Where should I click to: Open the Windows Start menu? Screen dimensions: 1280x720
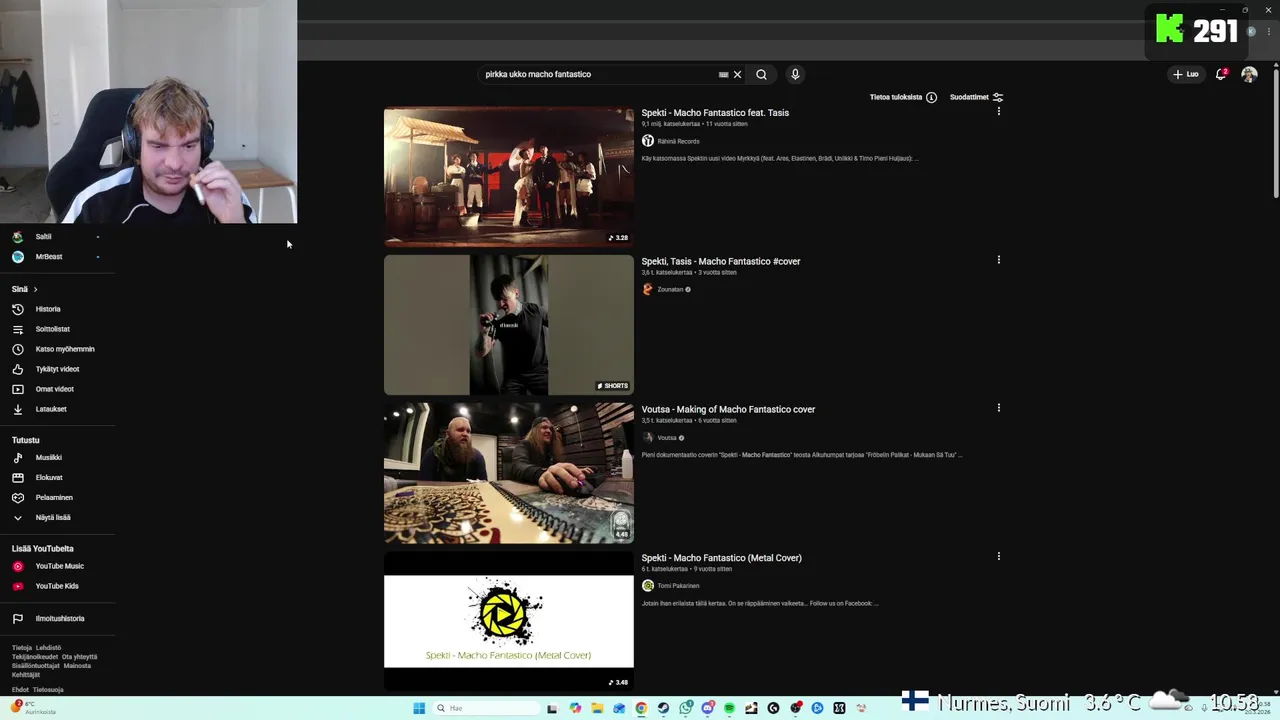419,708
